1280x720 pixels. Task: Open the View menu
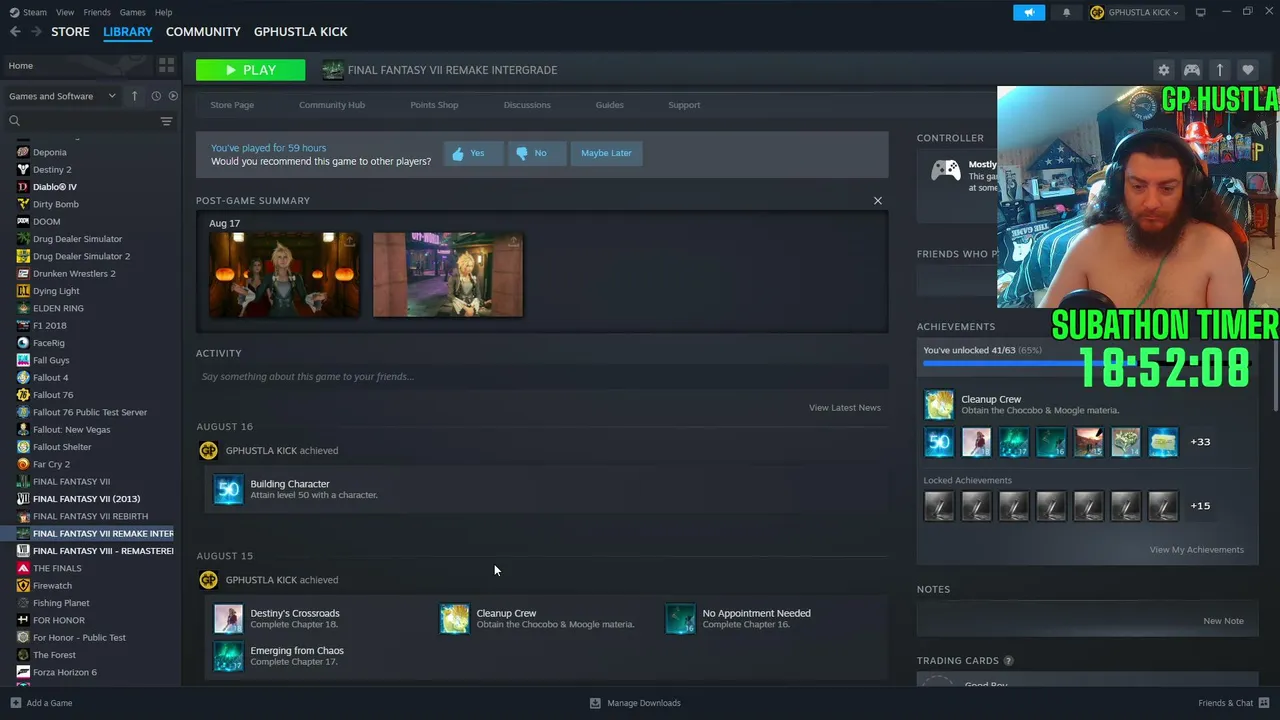(65, 12)
